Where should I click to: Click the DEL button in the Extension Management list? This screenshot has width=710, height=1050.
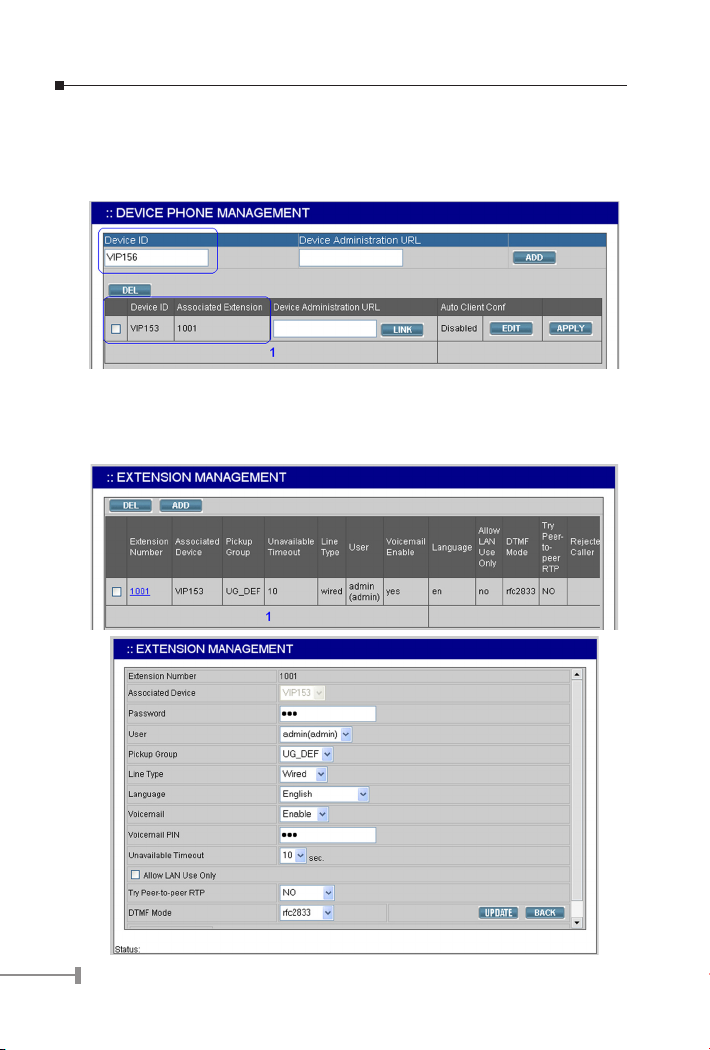tap(131, 506)
